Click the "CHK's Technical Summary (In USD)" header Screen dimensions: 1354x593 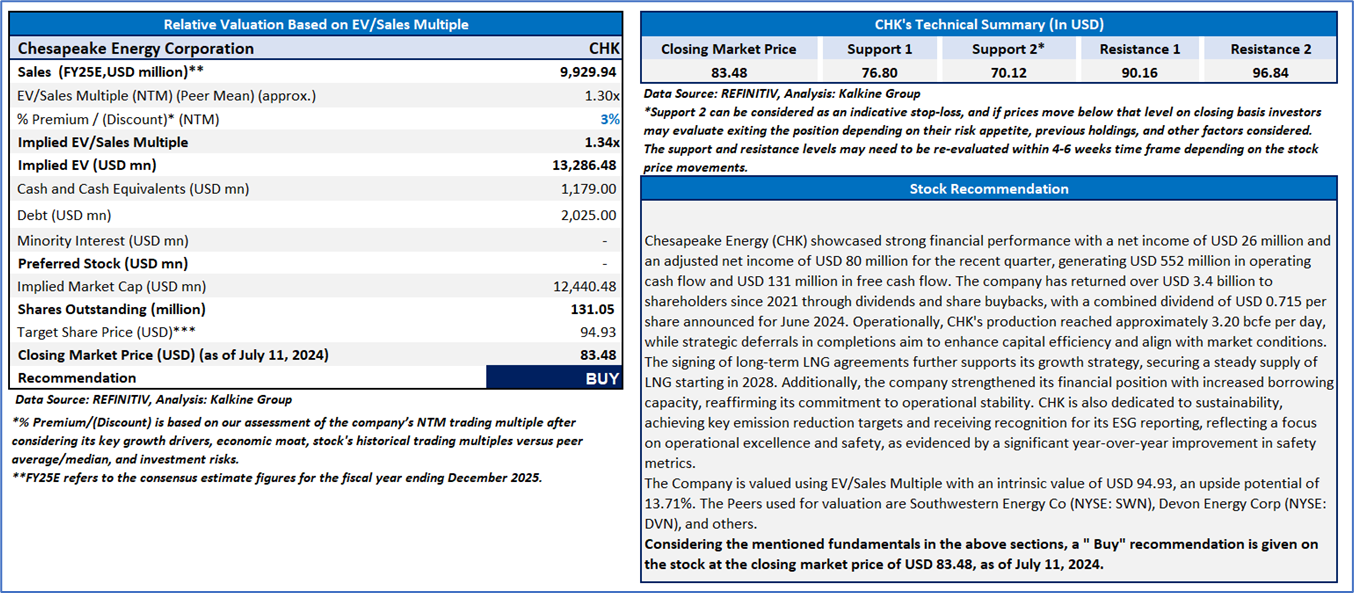pos(988,24)
